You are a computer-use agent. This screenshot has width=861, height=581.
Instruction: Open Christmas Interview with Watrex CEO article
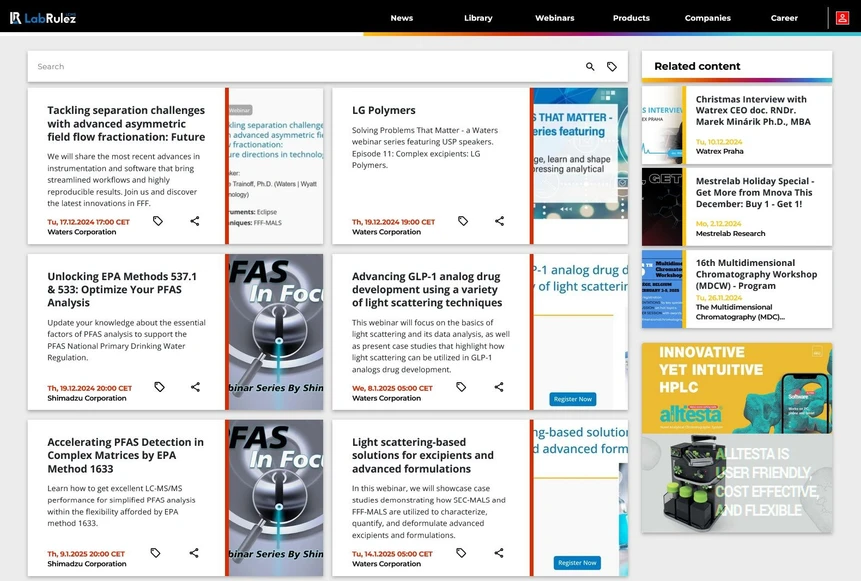[x=753, y=110]
